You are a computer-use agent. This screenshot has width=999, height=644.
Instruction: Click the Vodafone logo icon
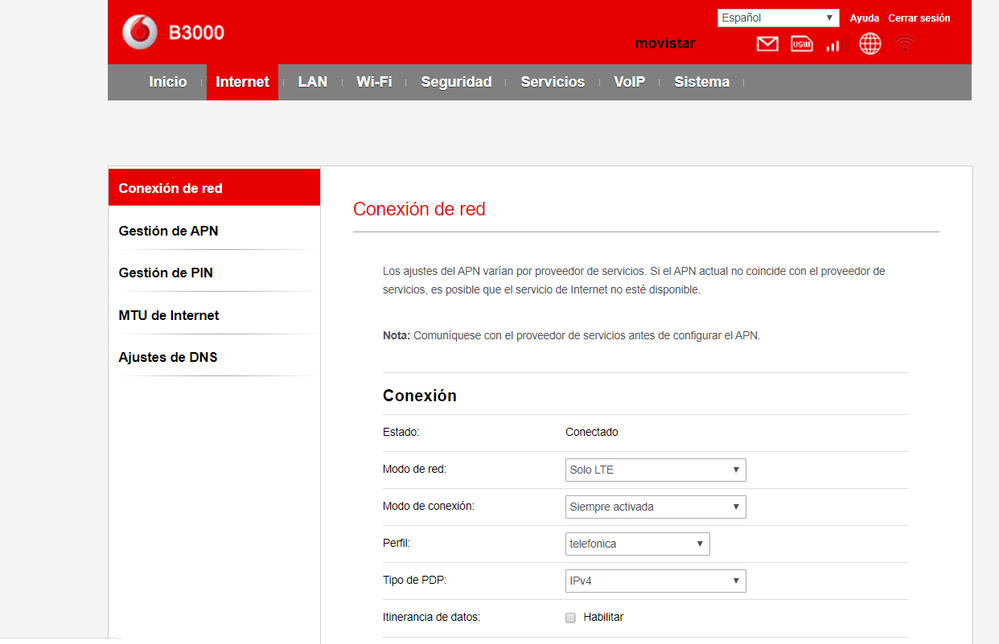(x=139, y=32)
